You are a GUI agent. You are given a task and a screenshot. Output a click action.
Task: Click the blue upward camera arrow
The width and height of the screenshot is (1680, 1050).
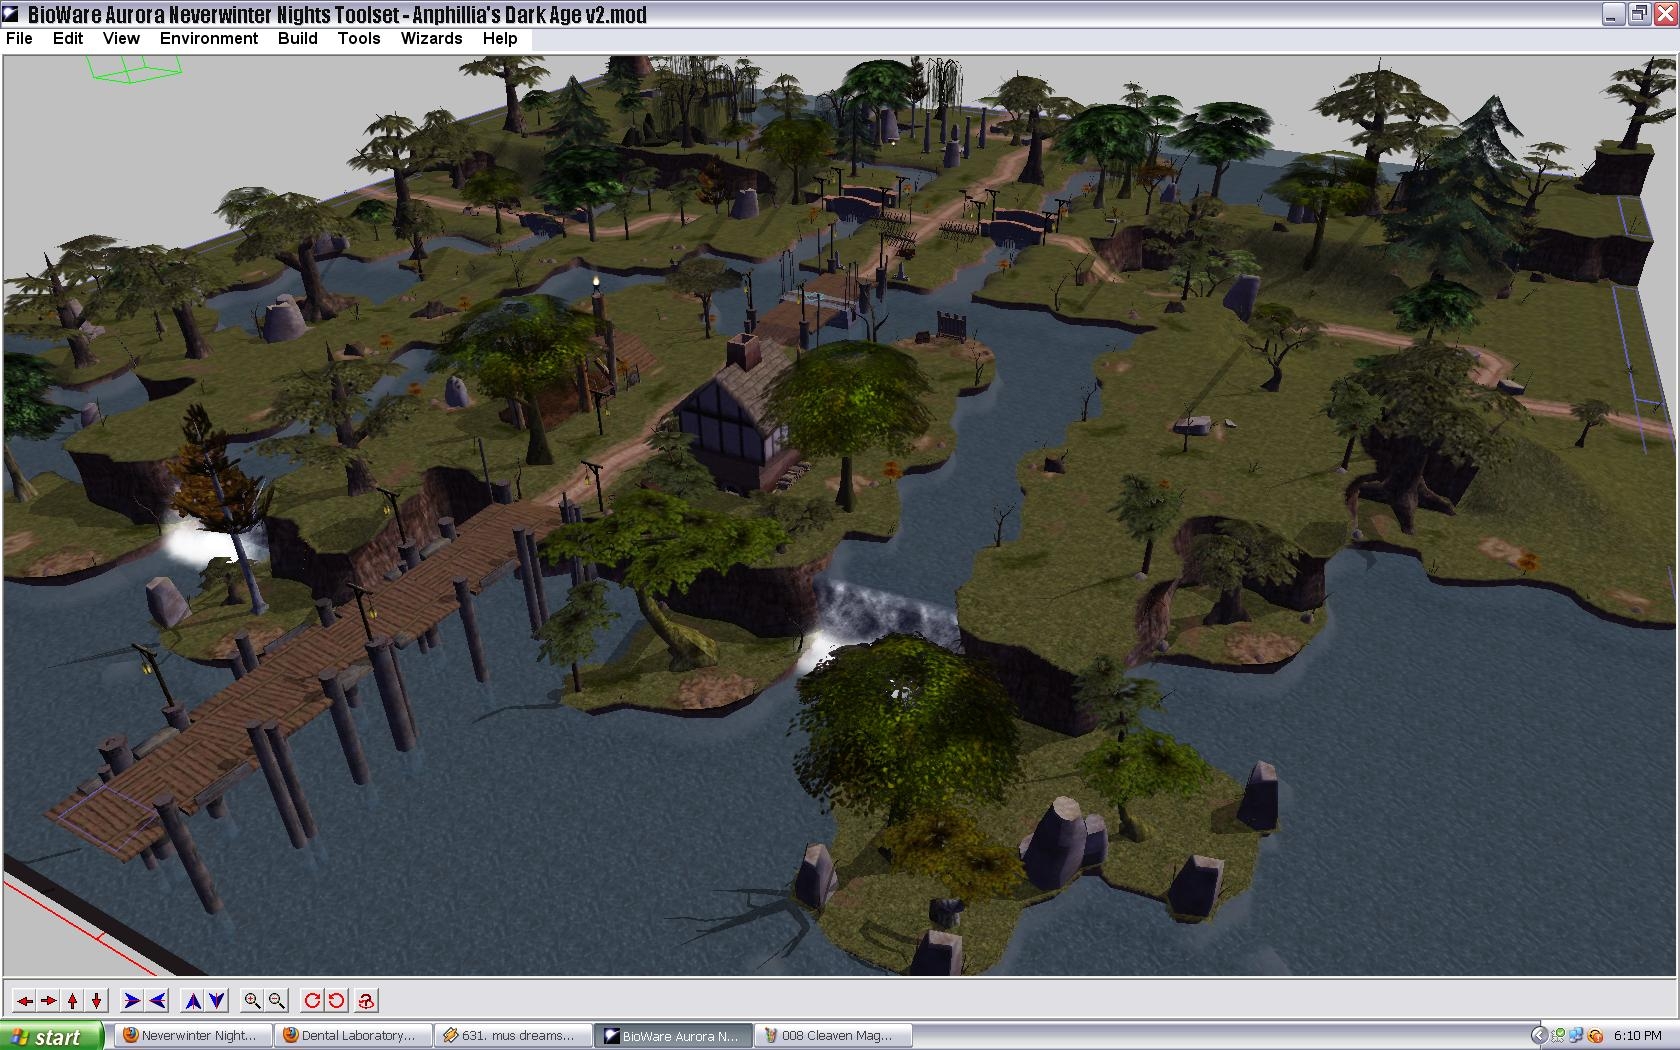click(193, 1000)
